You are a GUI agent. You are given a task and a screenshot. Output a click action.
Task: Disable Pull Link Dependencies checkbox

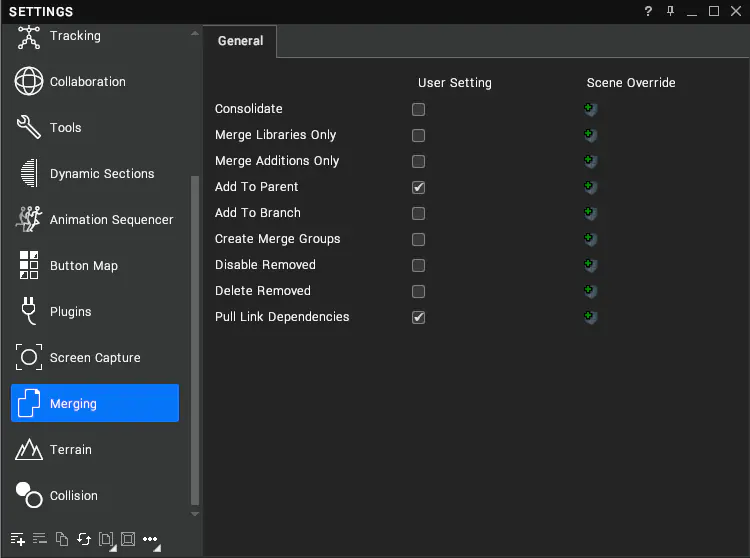(419, 317)
